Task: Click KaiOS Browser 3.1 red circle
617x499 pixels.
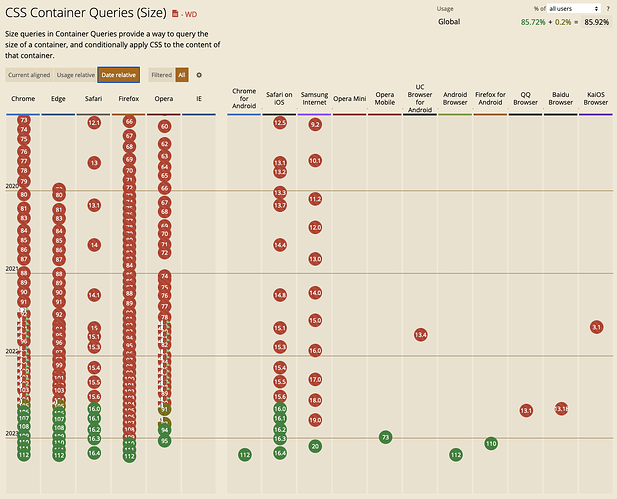Action: 597,327
